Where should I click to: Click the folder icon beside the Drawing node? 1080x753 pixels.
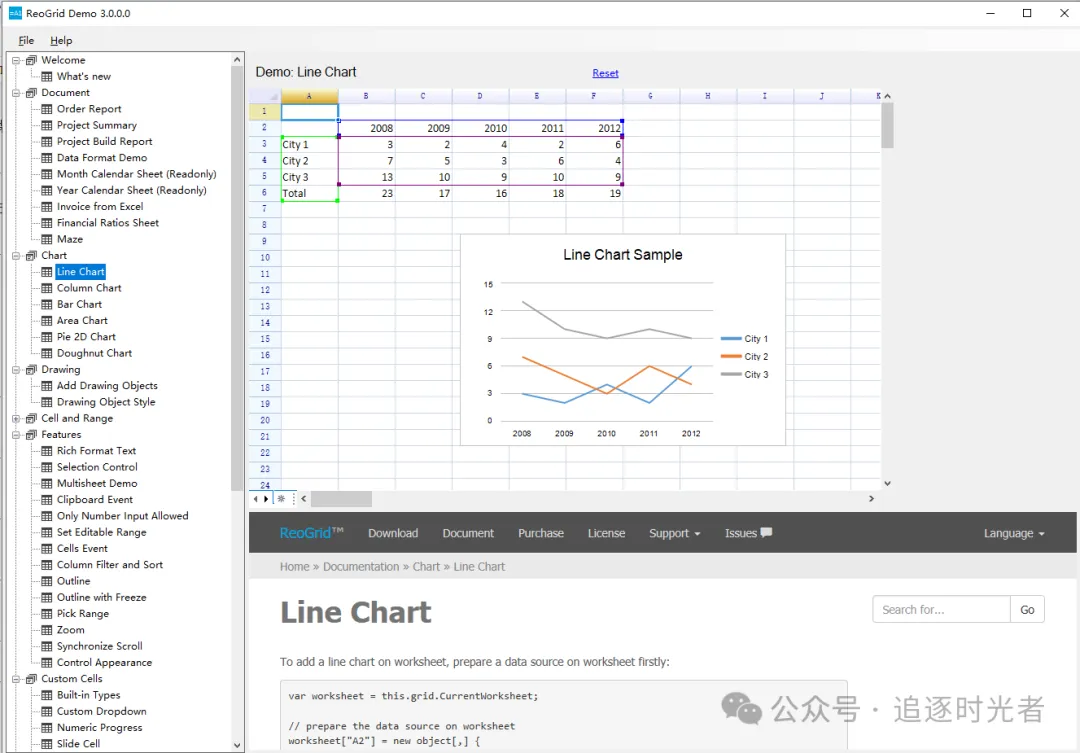point(31,370)
